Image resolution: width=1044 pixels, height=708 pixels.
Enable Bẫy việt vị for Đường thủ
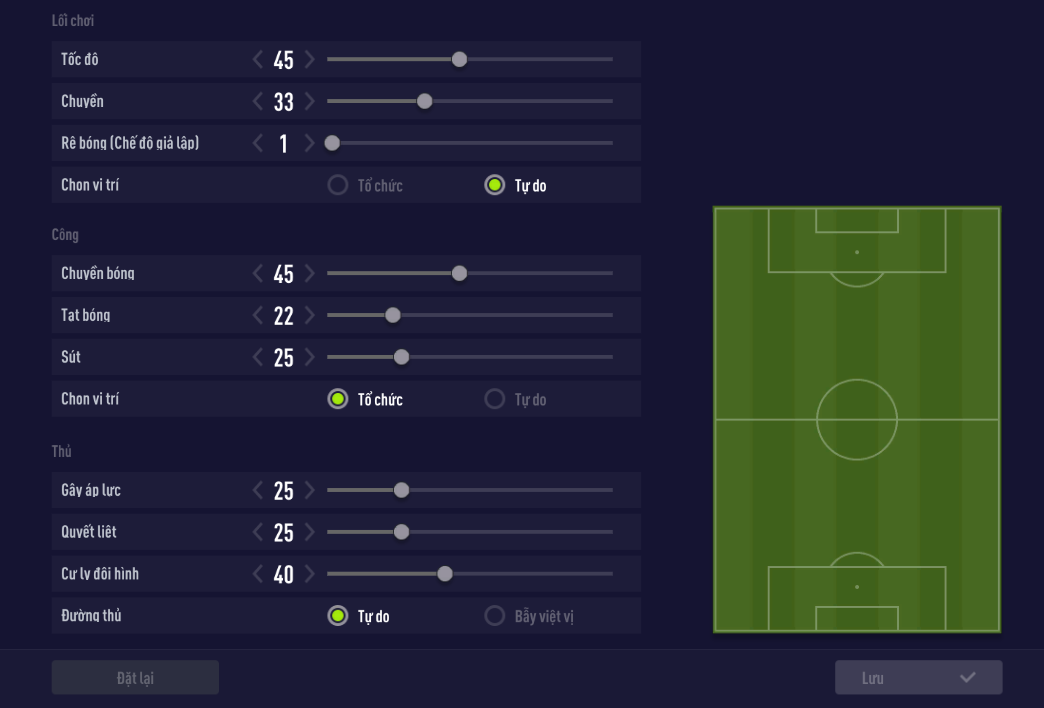coord(494,616)
